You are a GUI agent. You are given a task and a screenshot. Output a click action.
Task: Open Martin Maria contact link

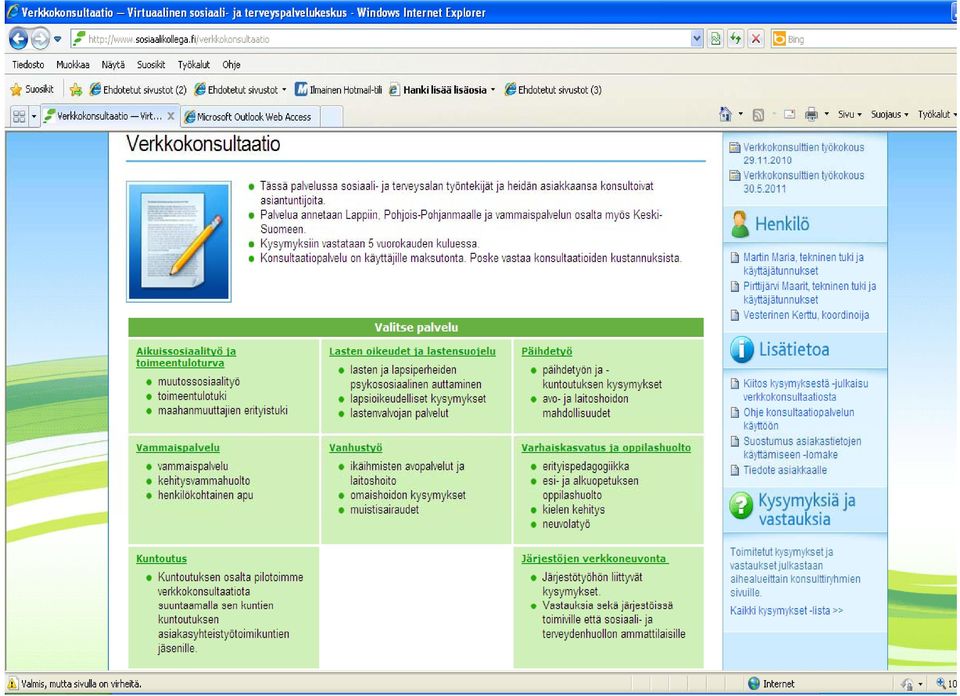(803, 264)
